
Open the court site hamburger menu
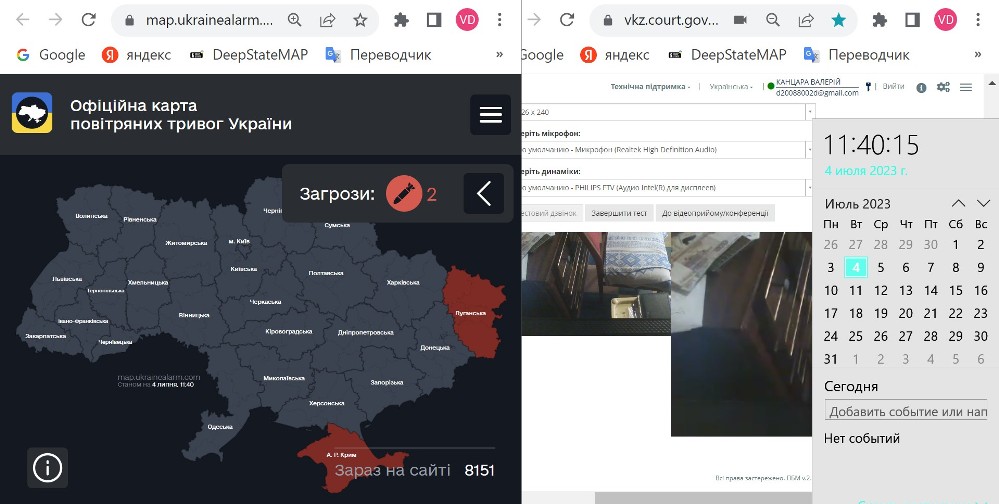[x=966, y=87]
